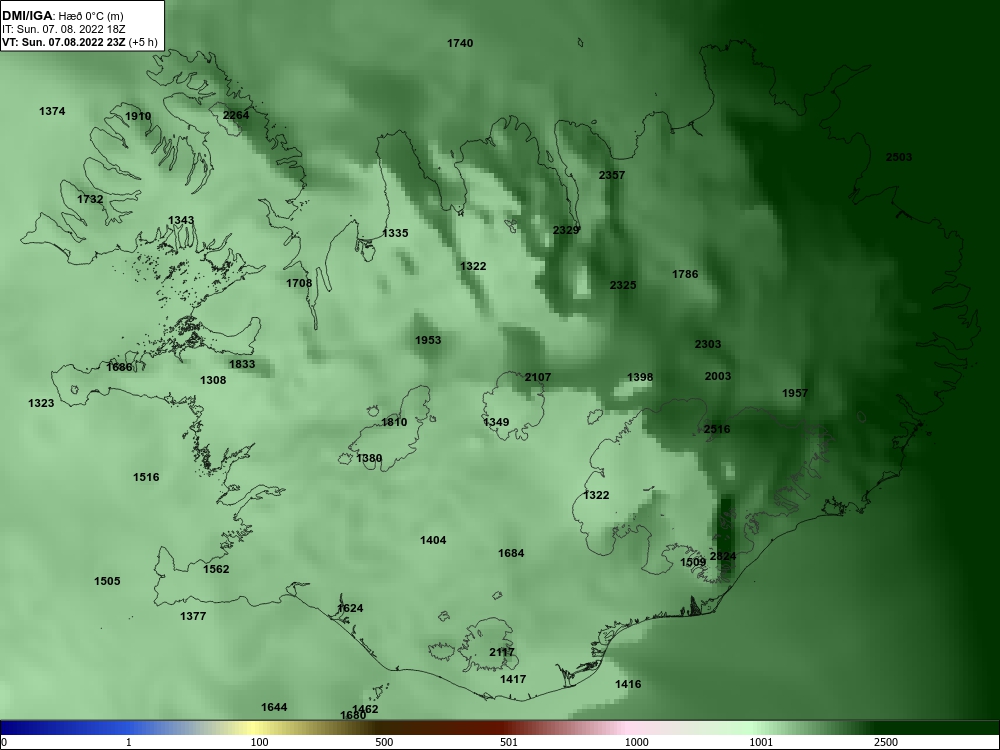
Task: Click the 1343 height label
Action: tap(181, 221)
